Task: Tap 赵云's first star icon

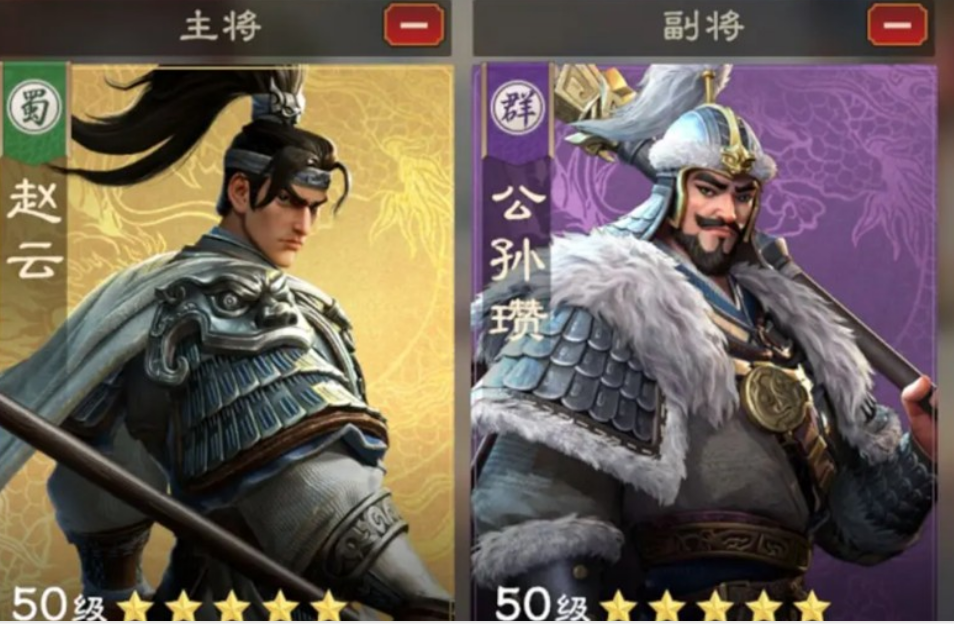Action: click(135, 606)
